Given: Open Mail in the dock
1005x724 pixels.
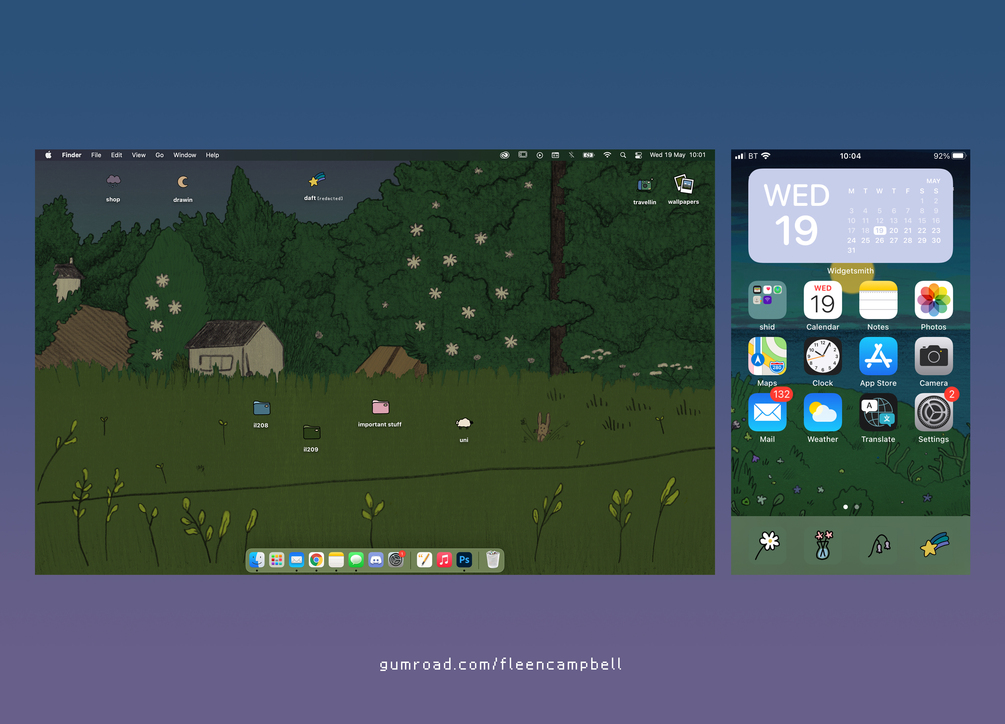Looking at the screenshot, I should point(297,559).
